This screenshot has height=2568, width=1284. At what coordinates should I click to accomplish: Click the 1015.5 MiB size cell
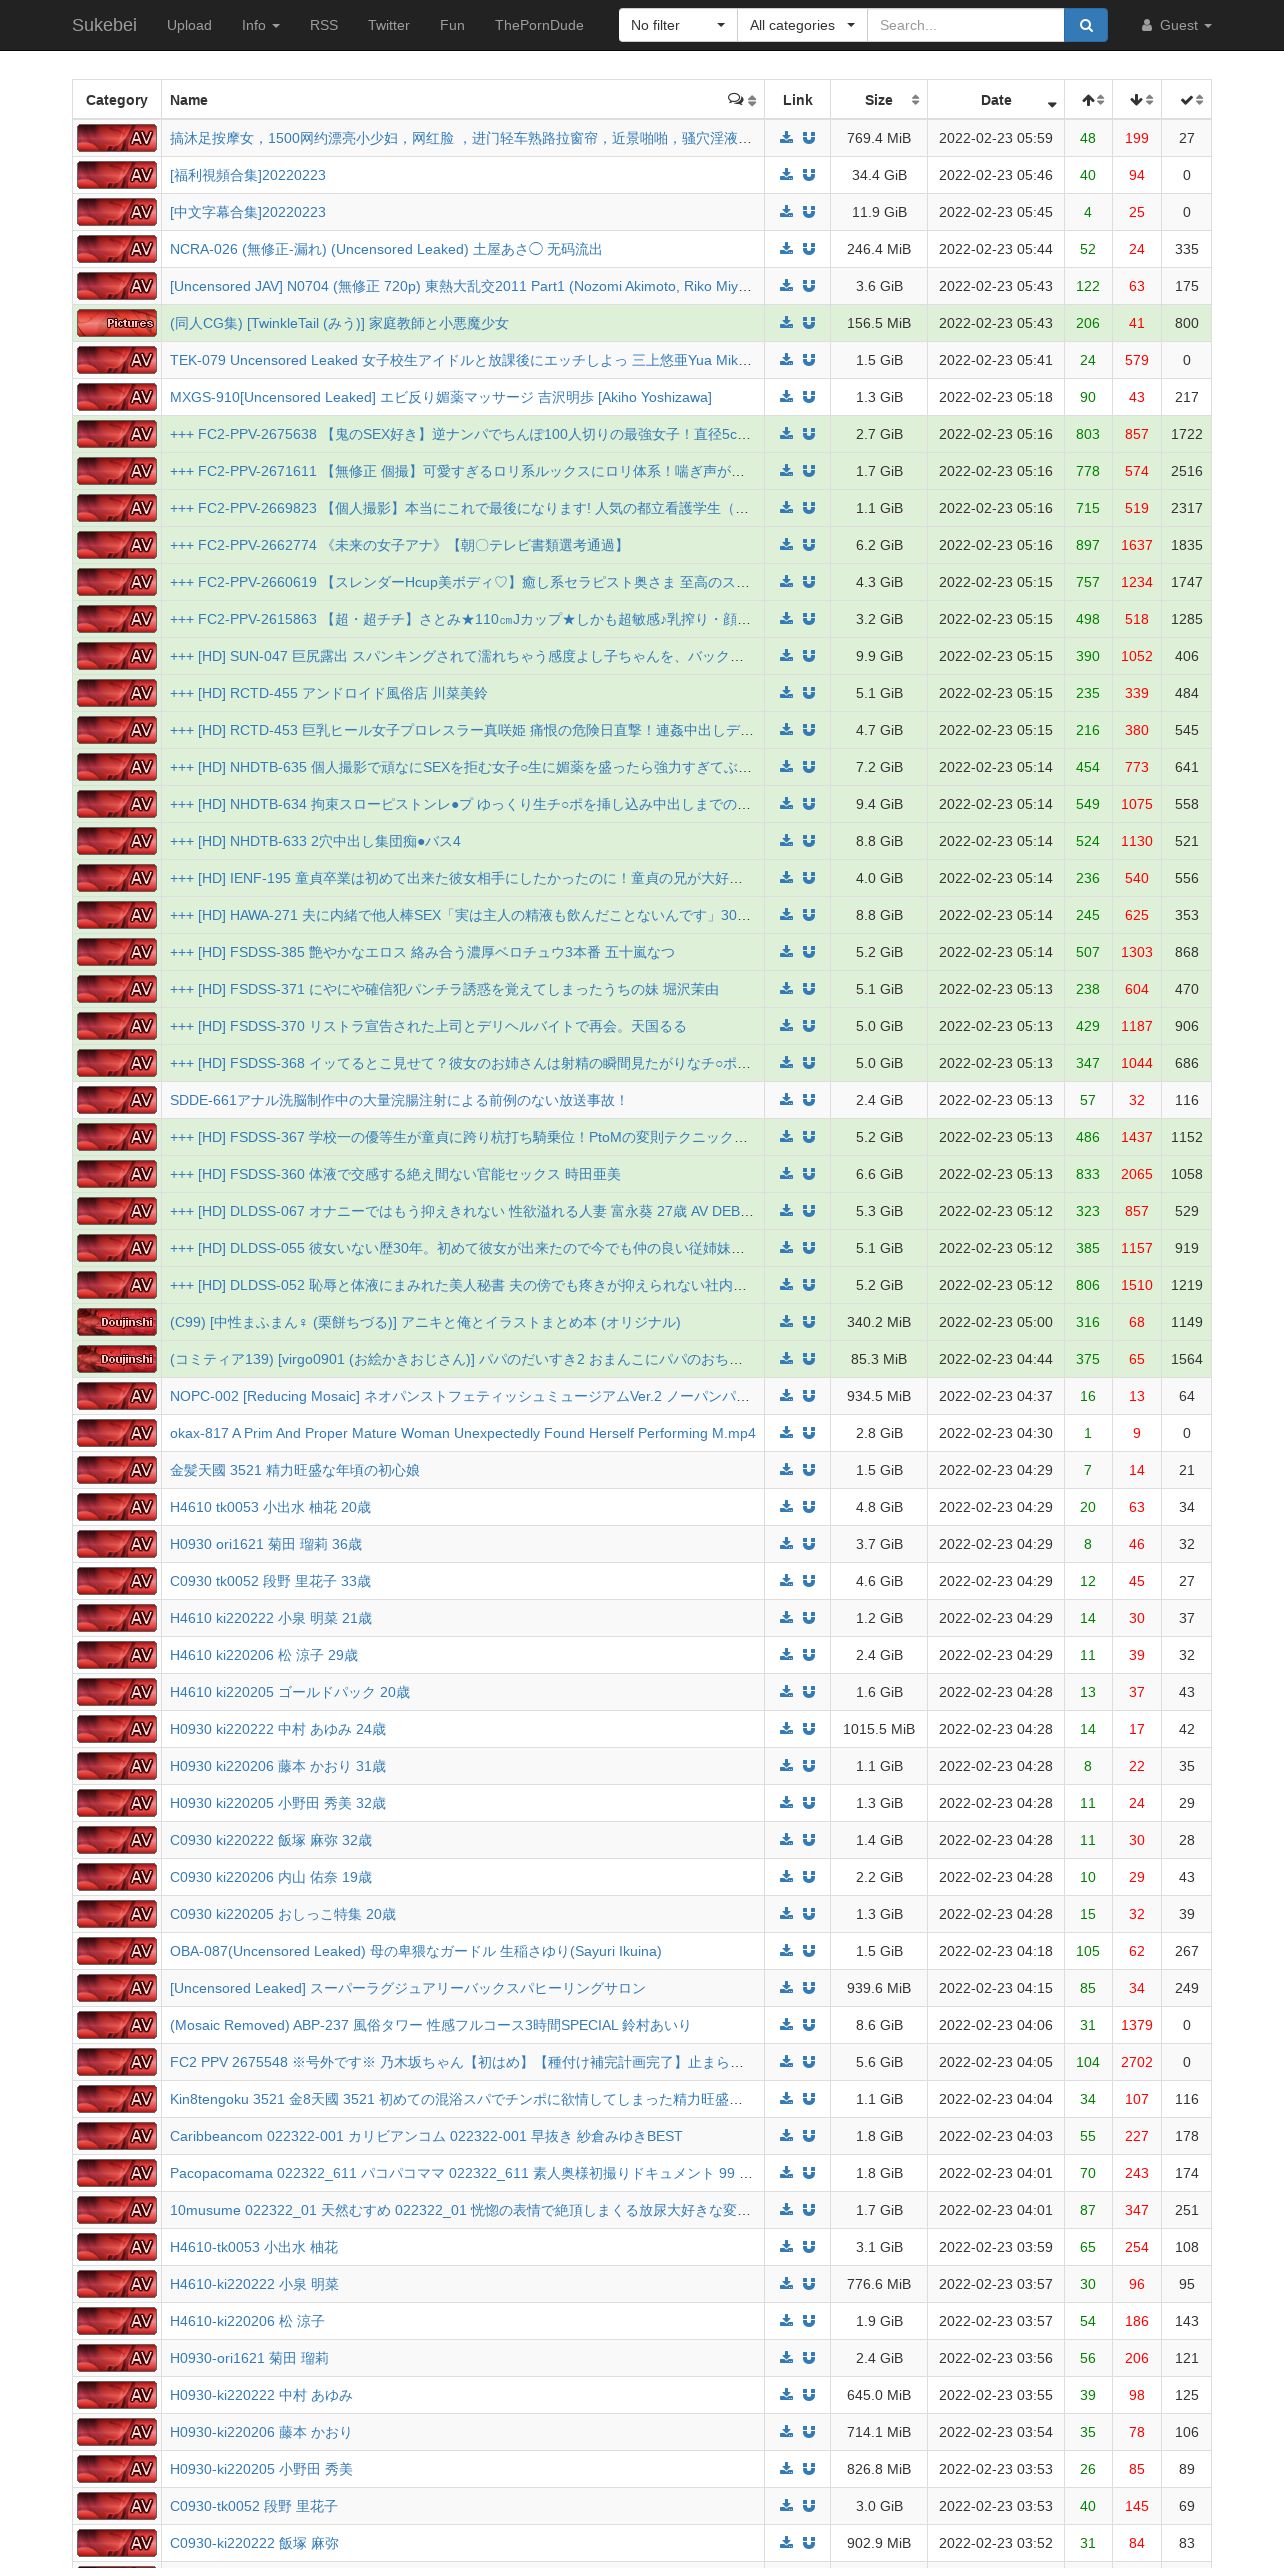(879, 1729)
